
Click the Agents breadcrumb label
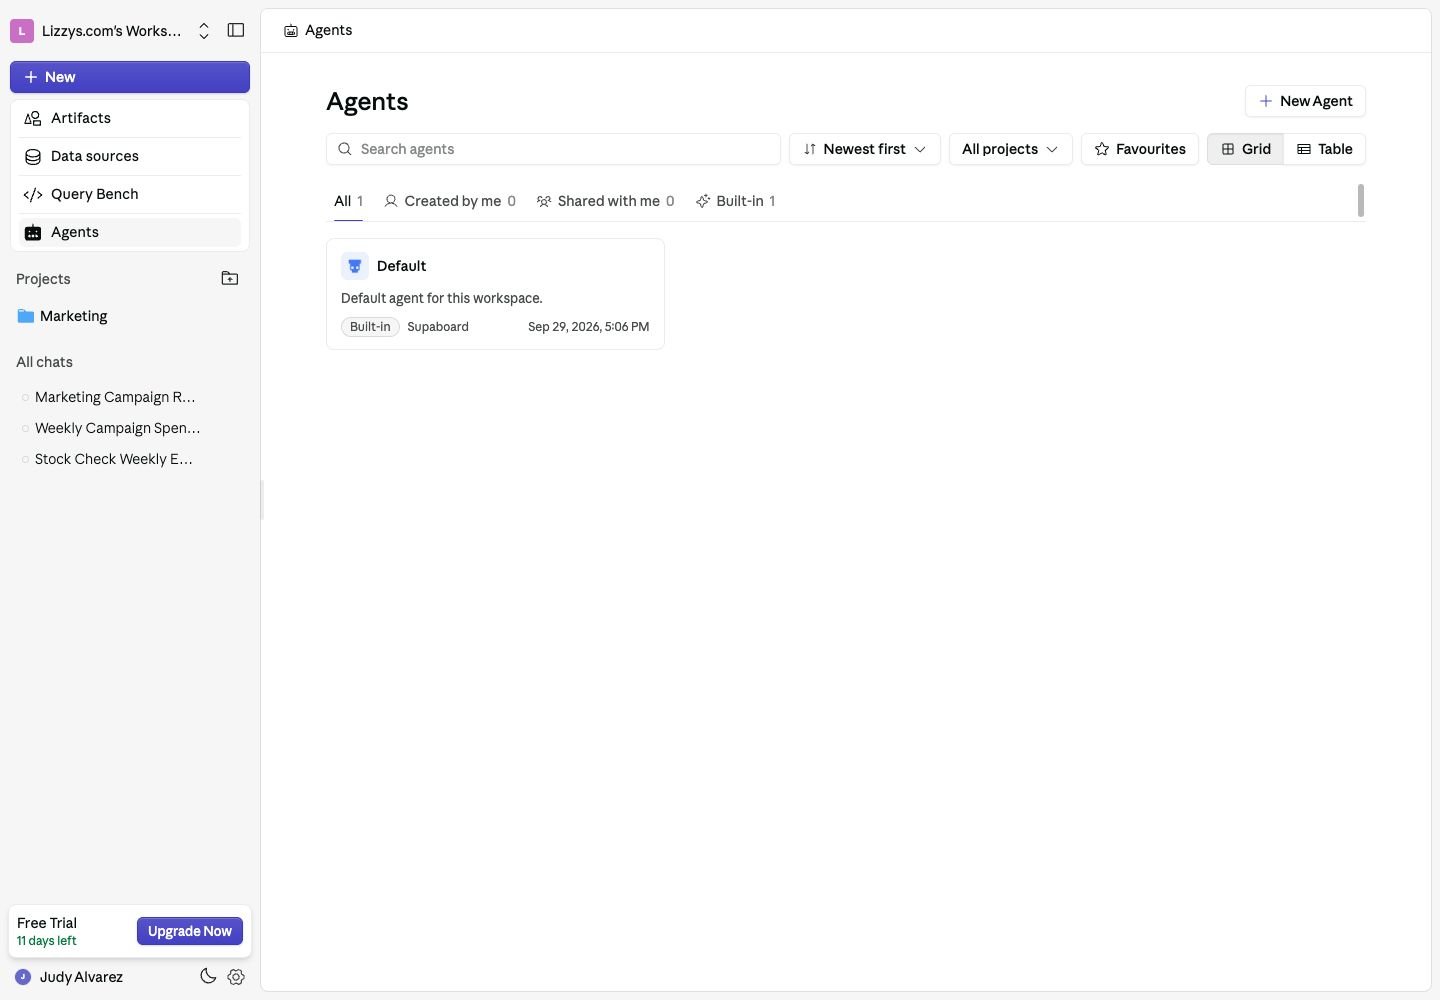pyautogui.click(x=328, y=30)
